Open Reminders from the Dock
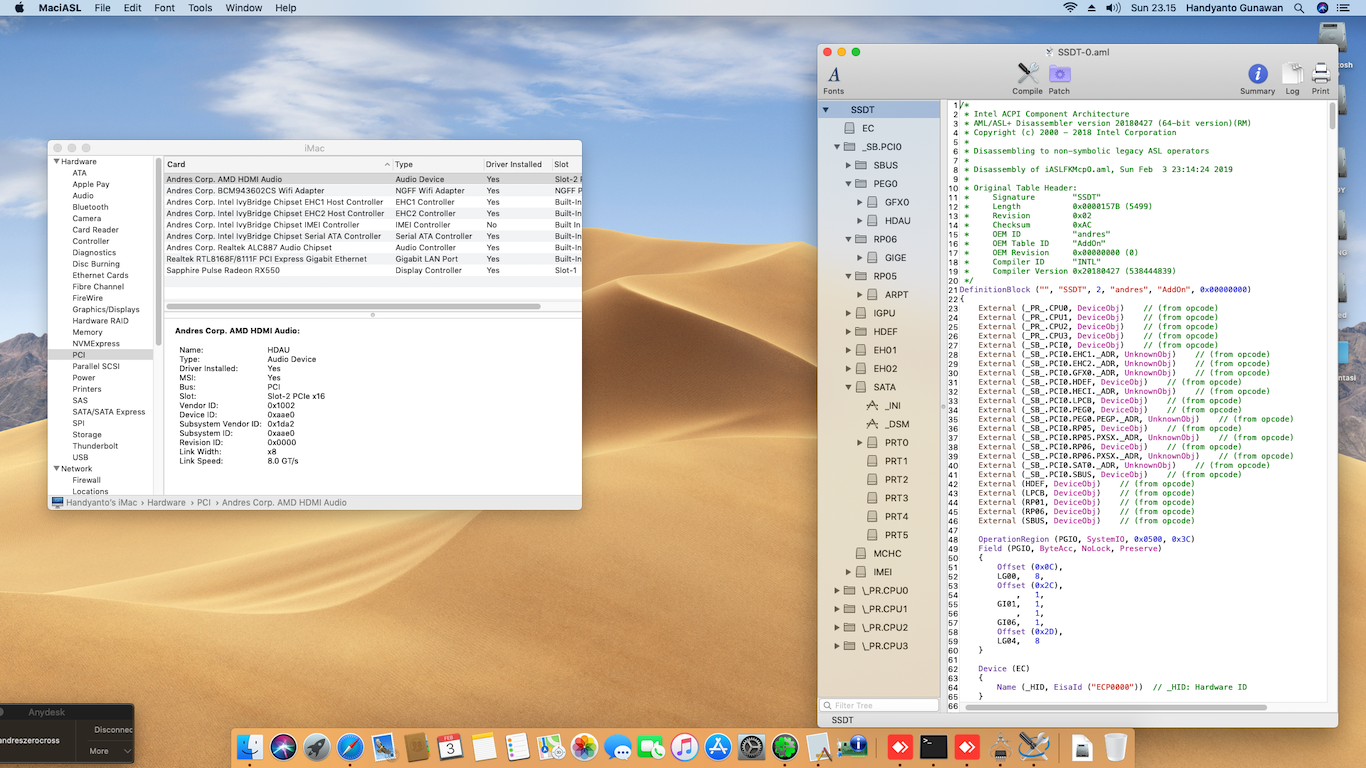 point(517,746)
